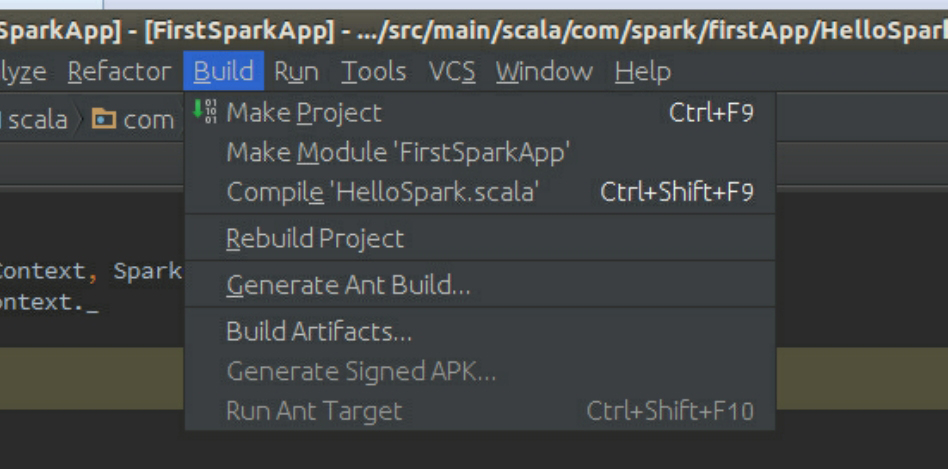This screenshot has height=469, width=948.
Task: Open the Tools menu
Action: [373, 72]
